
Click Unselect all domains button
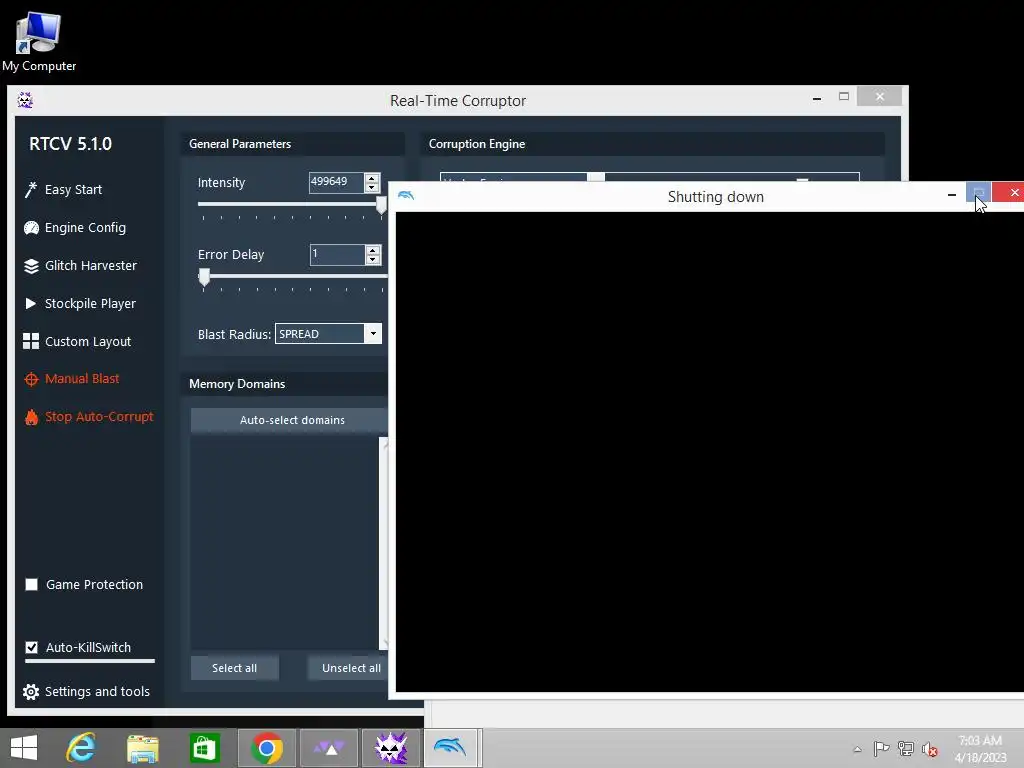coord(348,668)
